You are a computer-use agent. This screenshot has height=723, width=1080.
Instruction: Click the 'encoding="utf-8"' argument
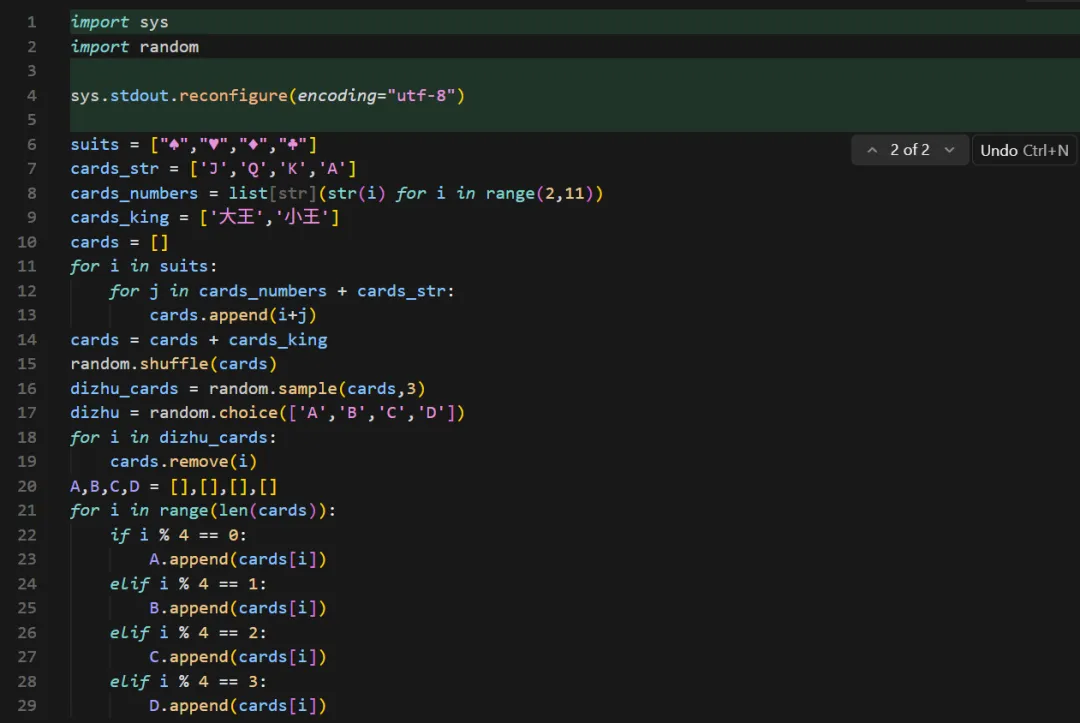pos(376,96)
